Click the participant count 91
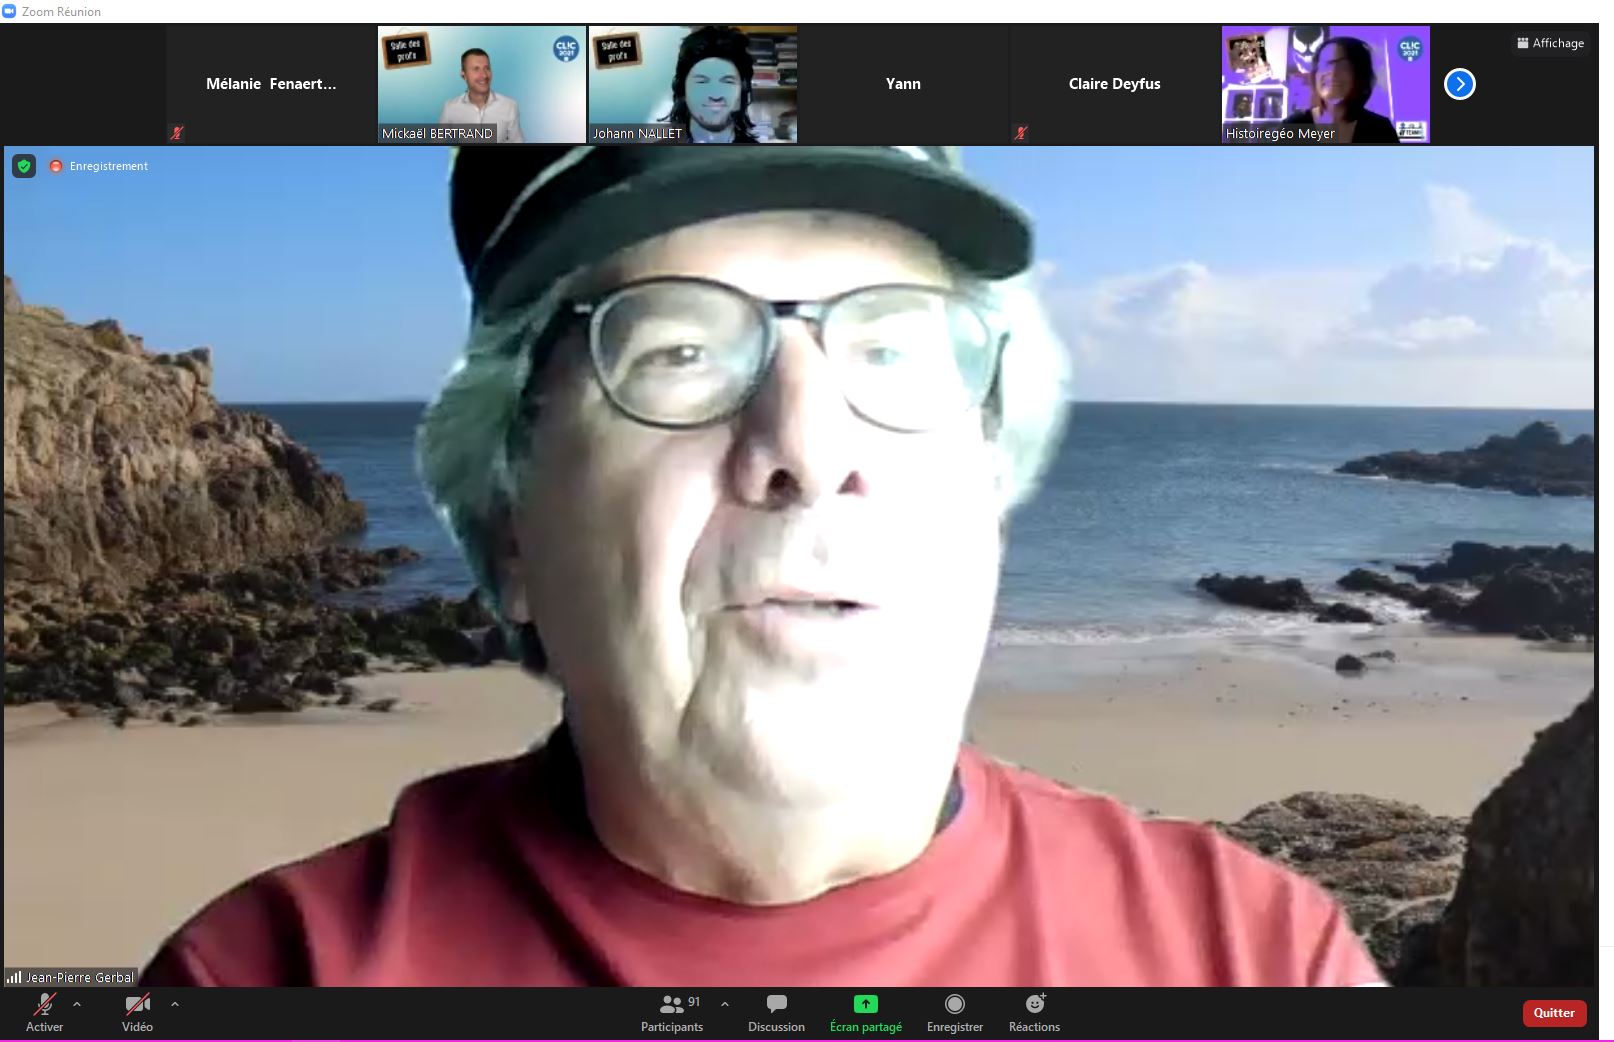This screenshot has width=1614, height=1042. [694, 1002]
